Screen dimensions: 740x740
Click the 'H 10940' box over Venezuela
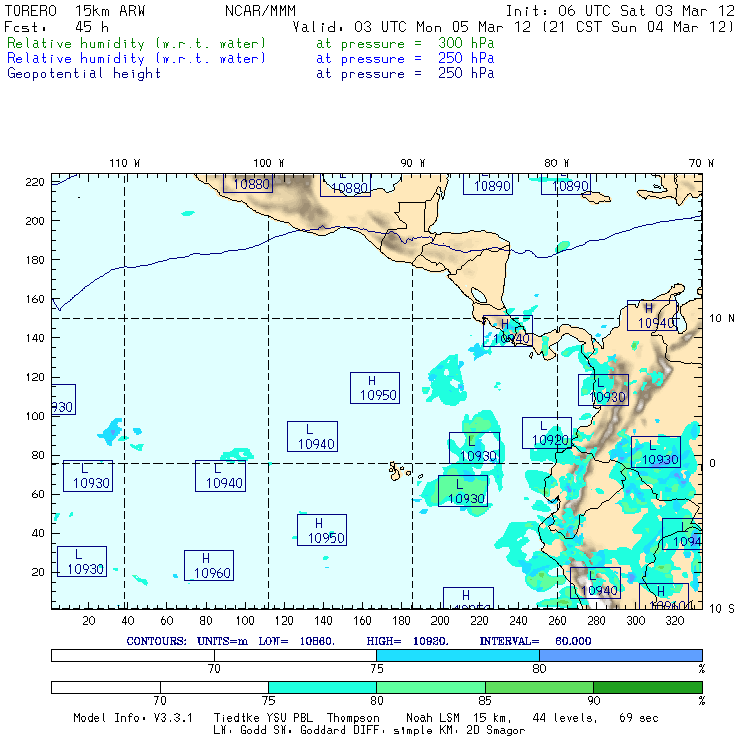click(x=652, y=315)
